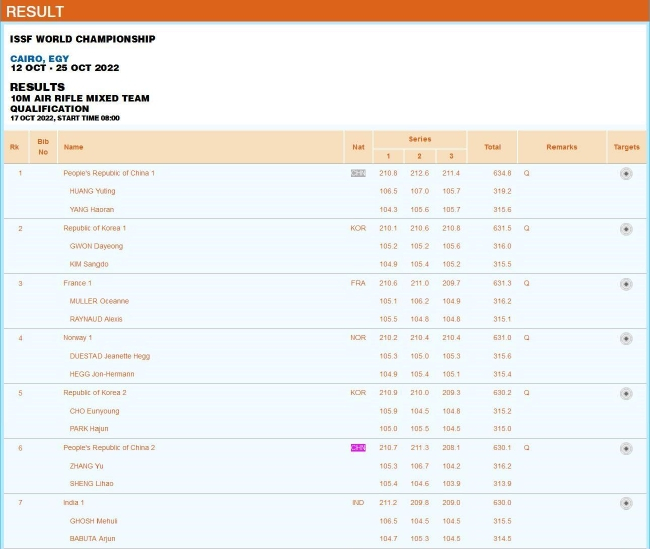Click total score 631.3

pyautogui.click(x=502, y=283)
